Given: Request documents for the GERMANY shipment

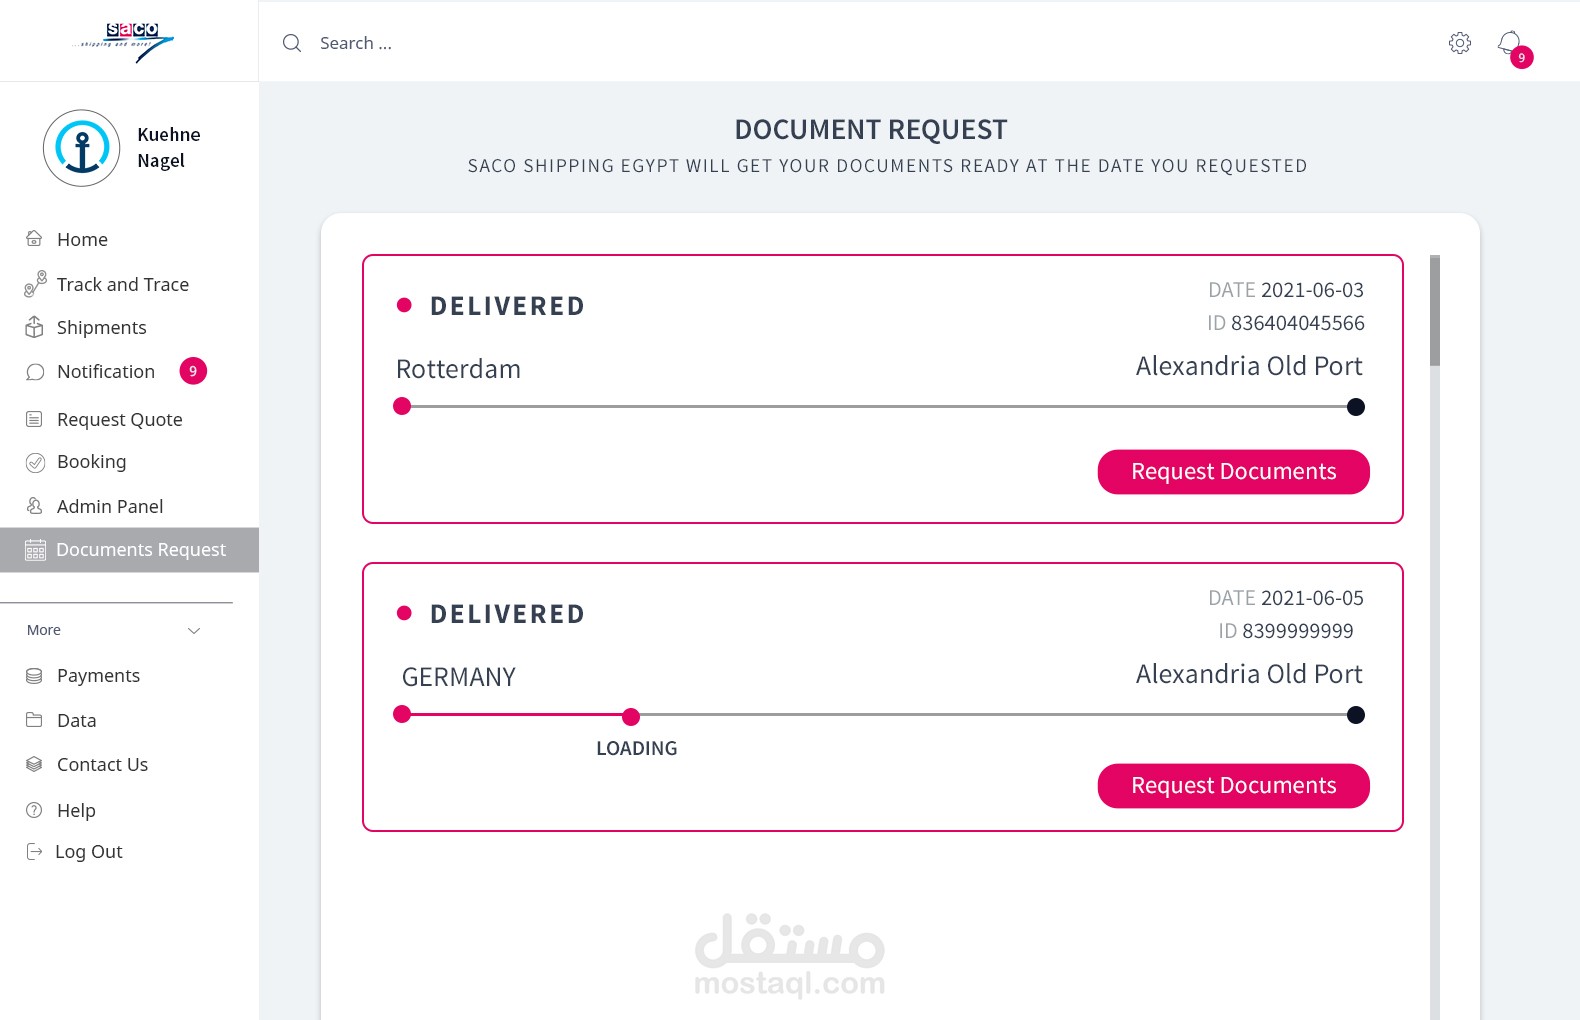Looking at the screenshot, I should (x=1233, y=786).
